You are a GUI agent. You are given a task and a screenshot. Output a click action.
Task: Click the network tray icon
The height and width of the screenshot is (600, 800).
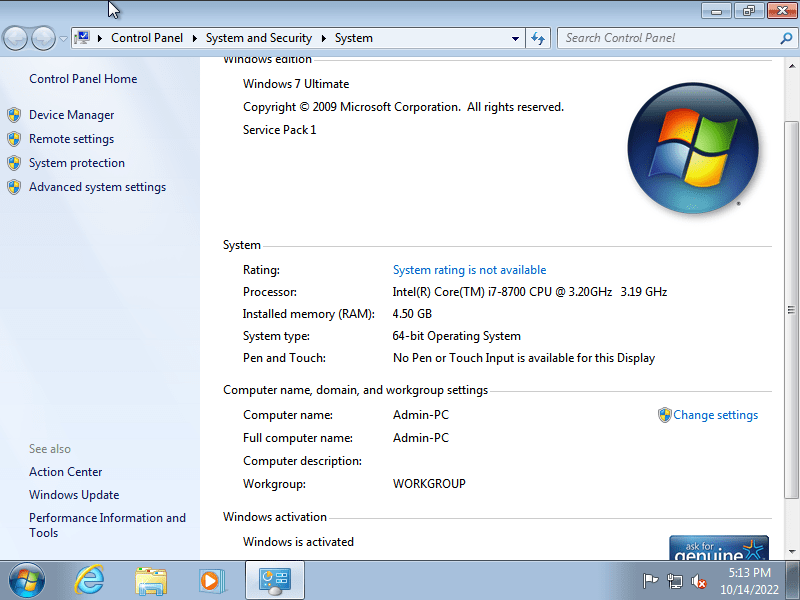[674, 581]
